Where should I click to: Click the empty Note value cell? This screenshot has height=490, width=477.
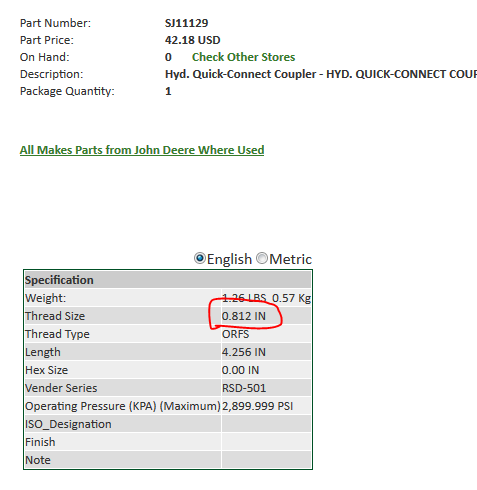click(266, 460)
